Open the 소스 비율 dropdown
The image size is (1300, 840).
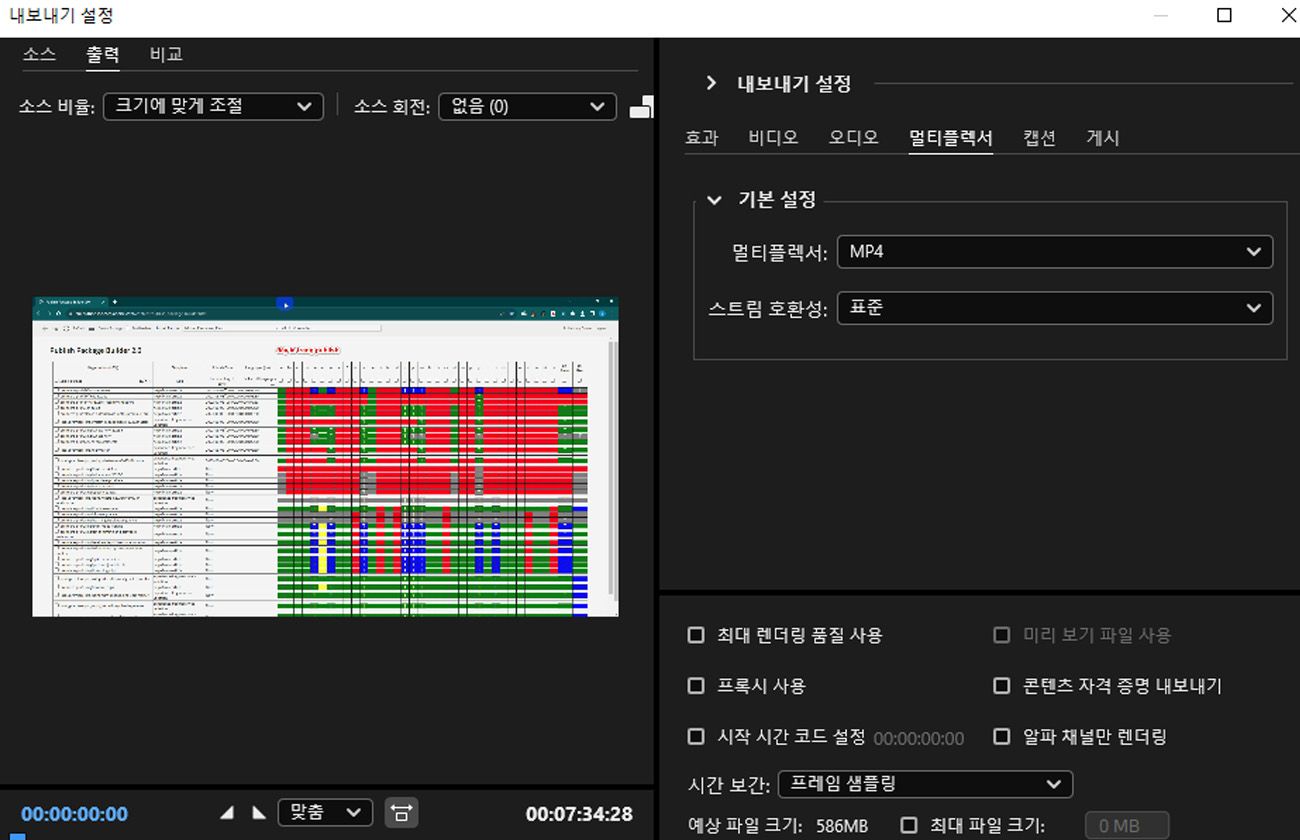[x=212, y=106]
